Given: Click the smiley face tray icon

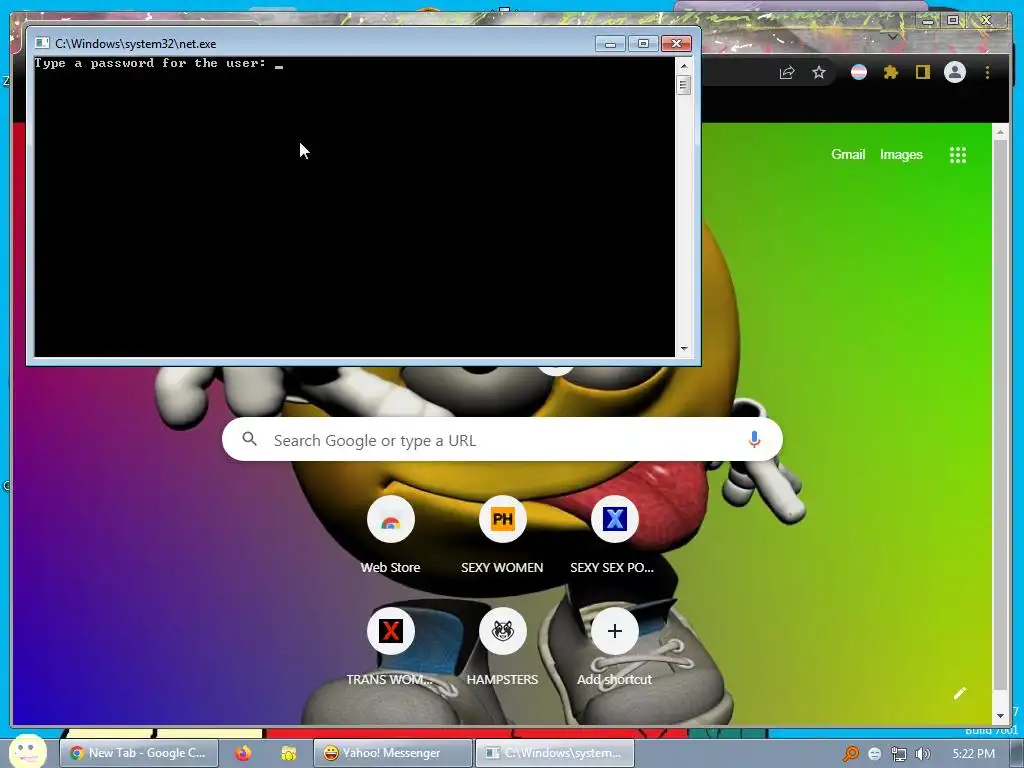Looking at the screenshot, I should click(875, 754).
